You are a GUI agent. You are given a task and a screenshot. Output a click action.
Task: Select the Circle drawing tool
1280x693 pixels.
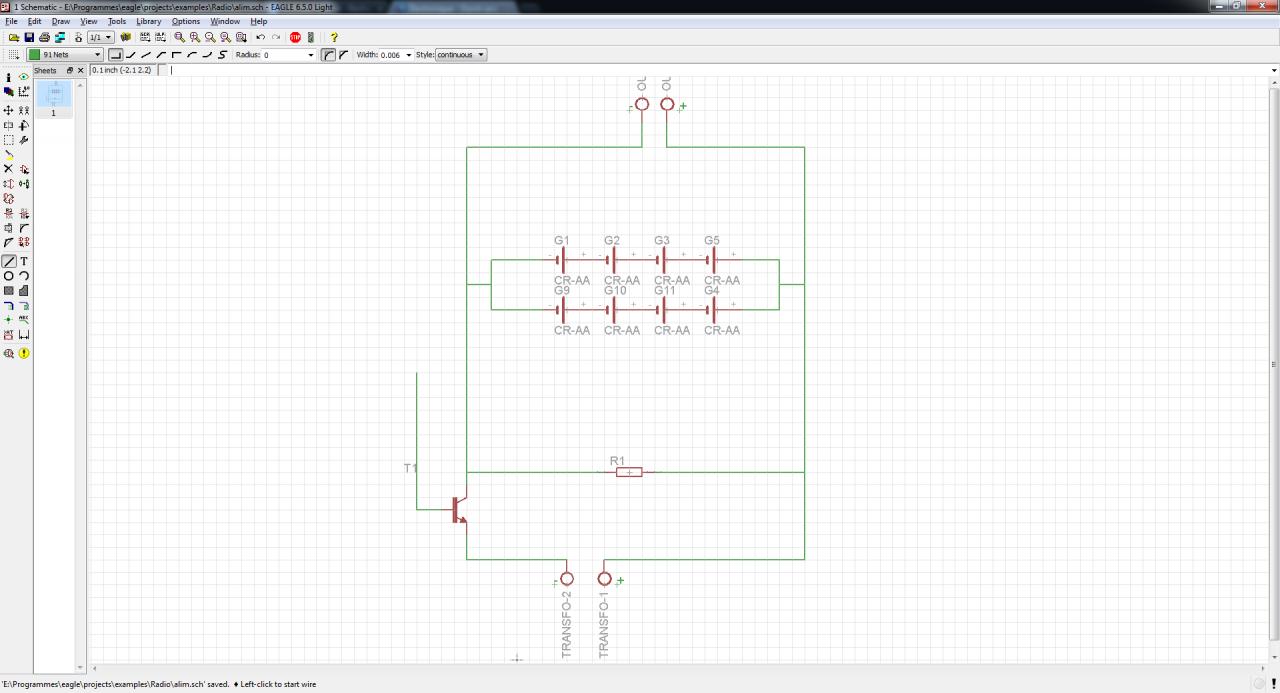[9, 275]
